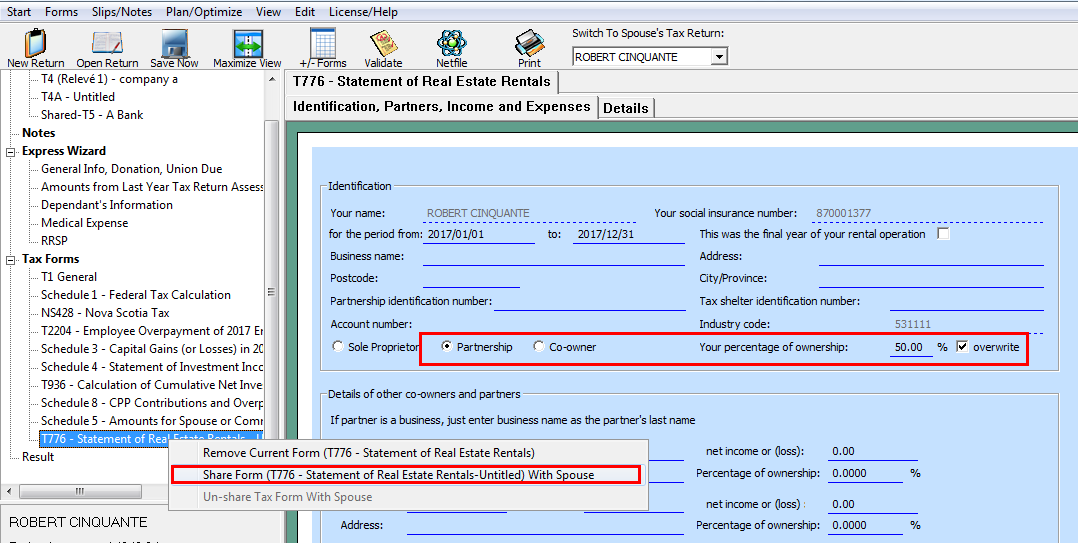Launch Netfile from the toolbar
Viewport: 1078px width, 543px height.
click(x=452, y=43)
